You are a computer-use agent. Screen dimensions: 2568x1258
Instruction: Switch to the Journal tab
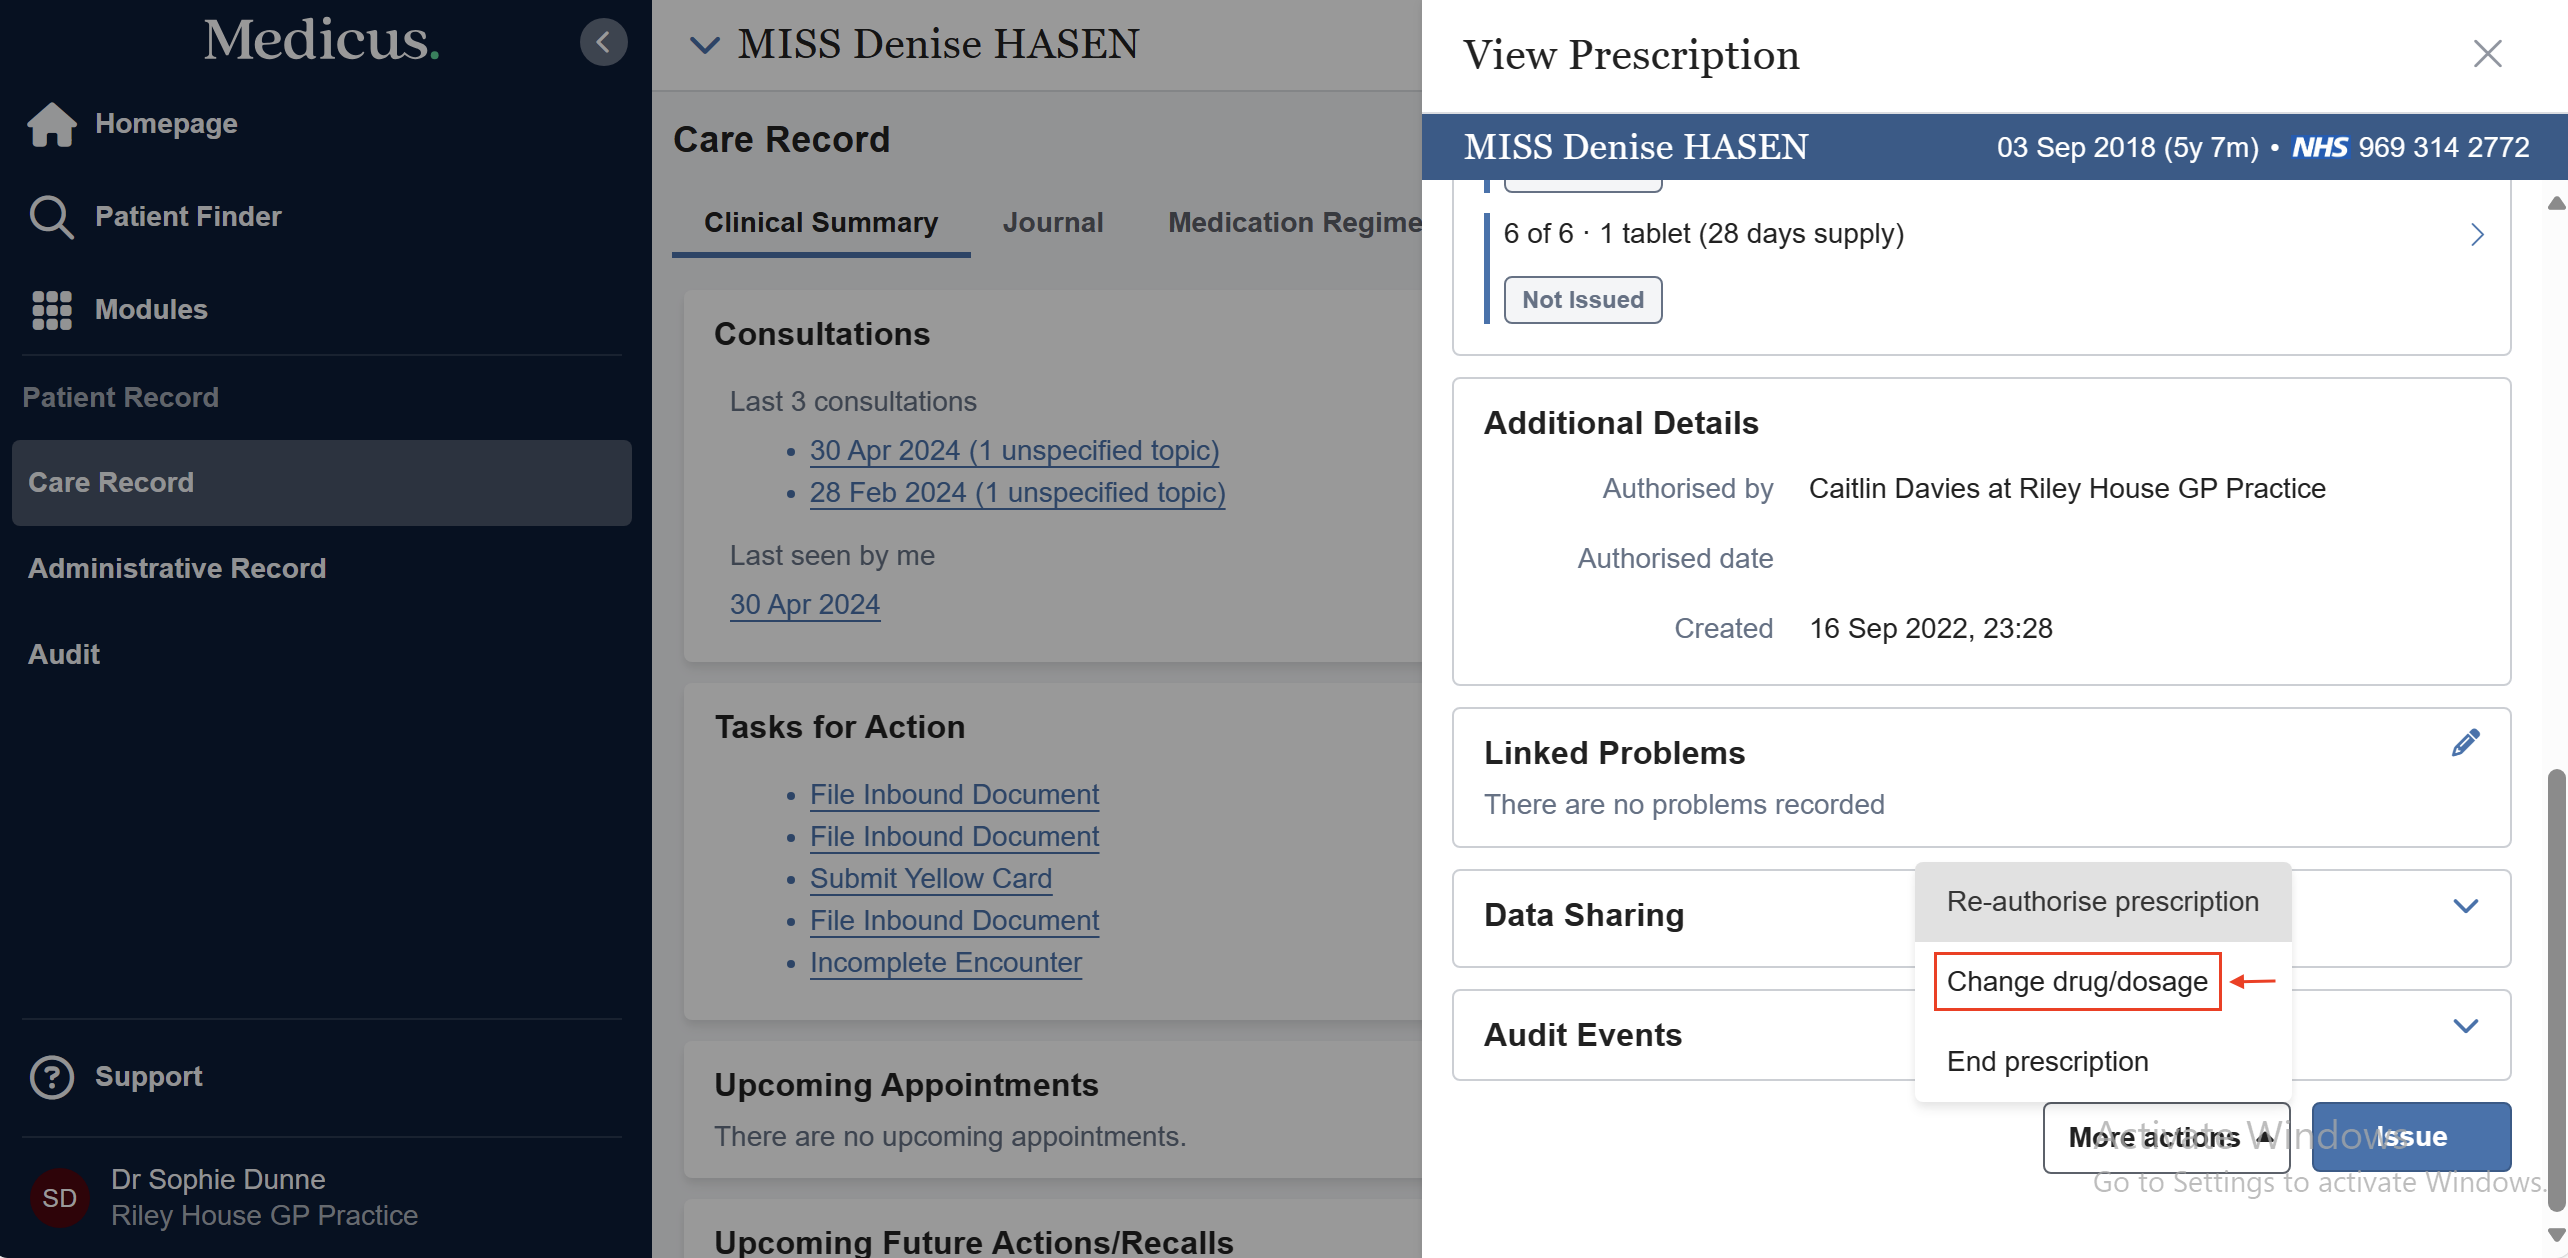pos(1053,222)
